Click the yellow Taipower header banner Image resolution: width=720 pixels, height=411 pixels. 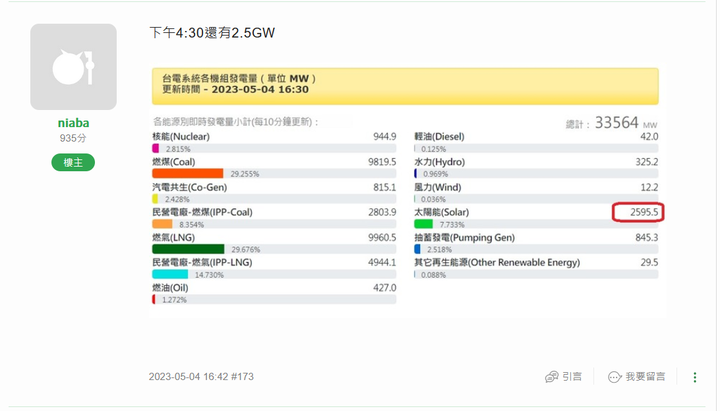point(405,86)
